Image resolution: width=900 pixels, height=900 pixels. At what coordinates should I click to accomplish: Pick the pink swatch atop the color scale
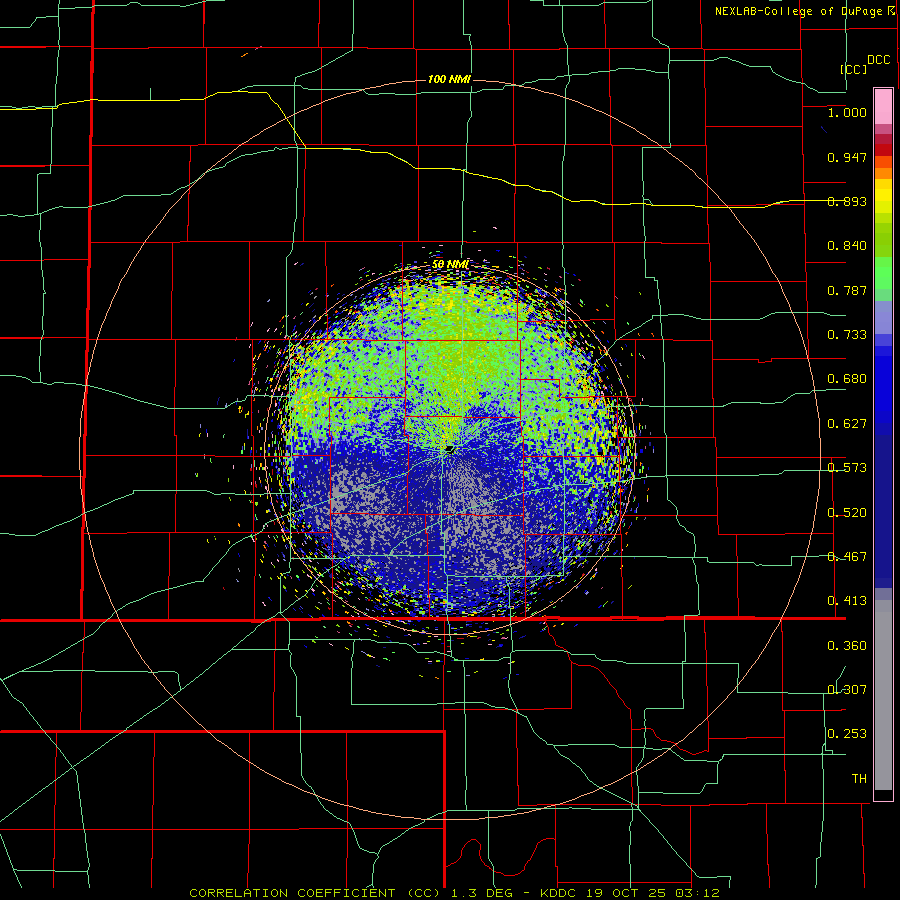click(883, 107)
